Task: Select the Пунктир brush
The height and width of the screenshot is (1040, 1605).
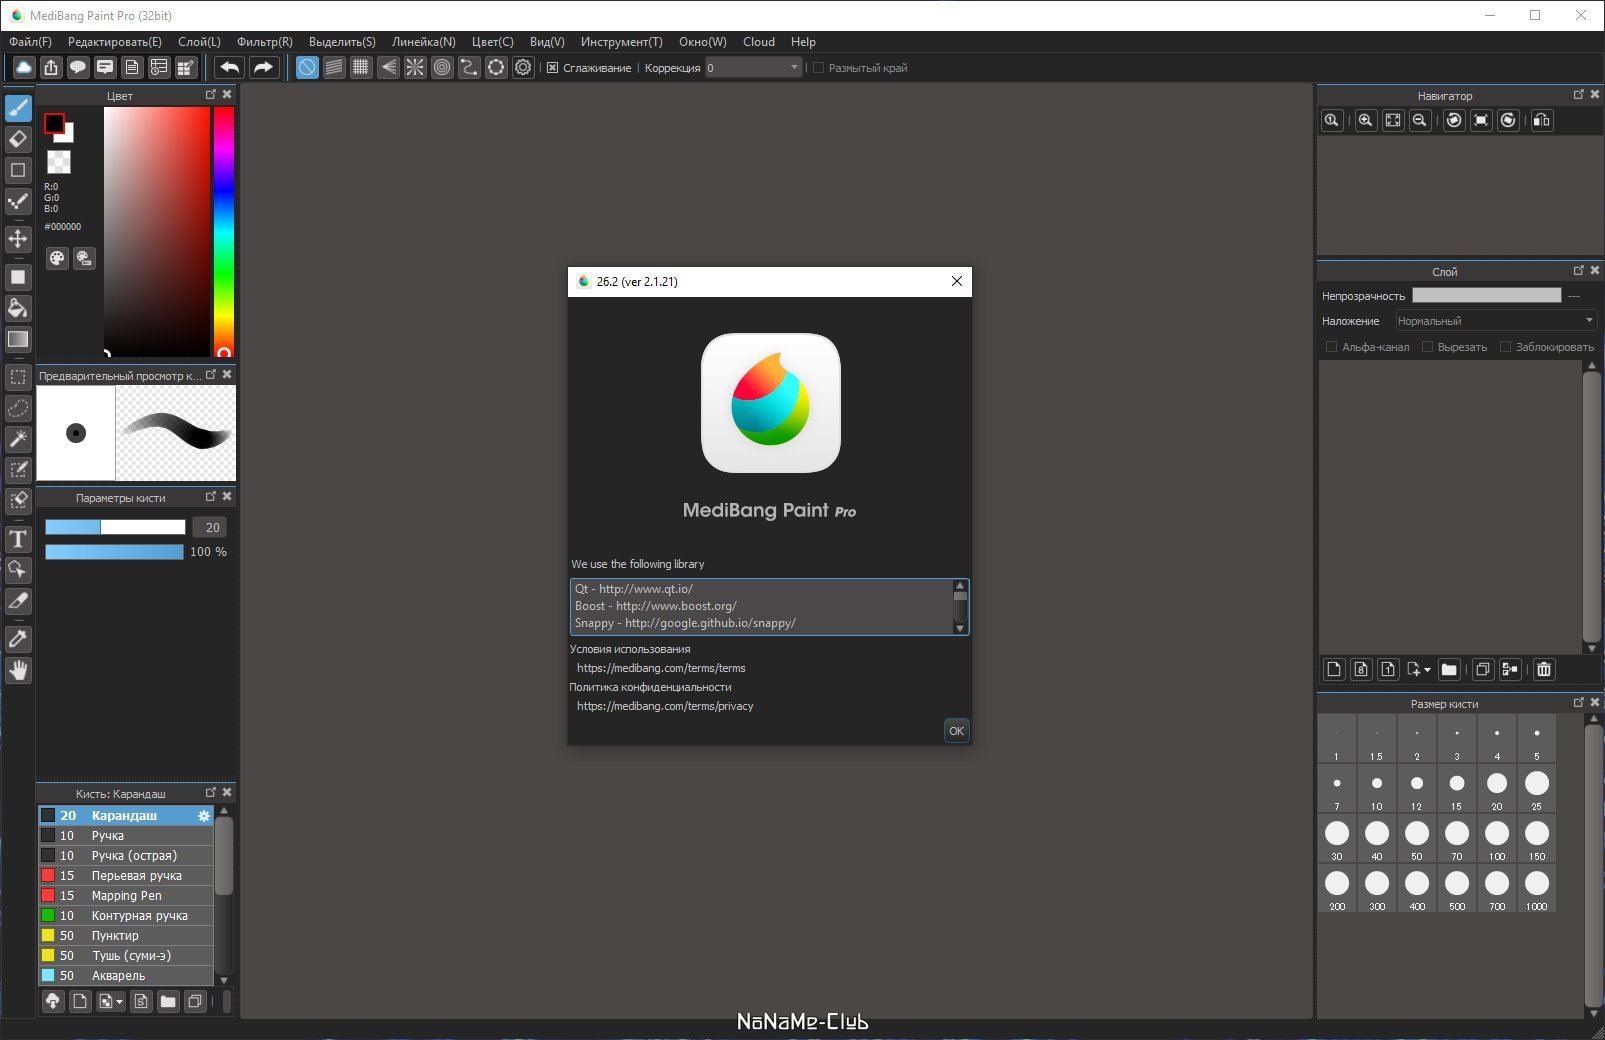Action: tap(126, 936)
